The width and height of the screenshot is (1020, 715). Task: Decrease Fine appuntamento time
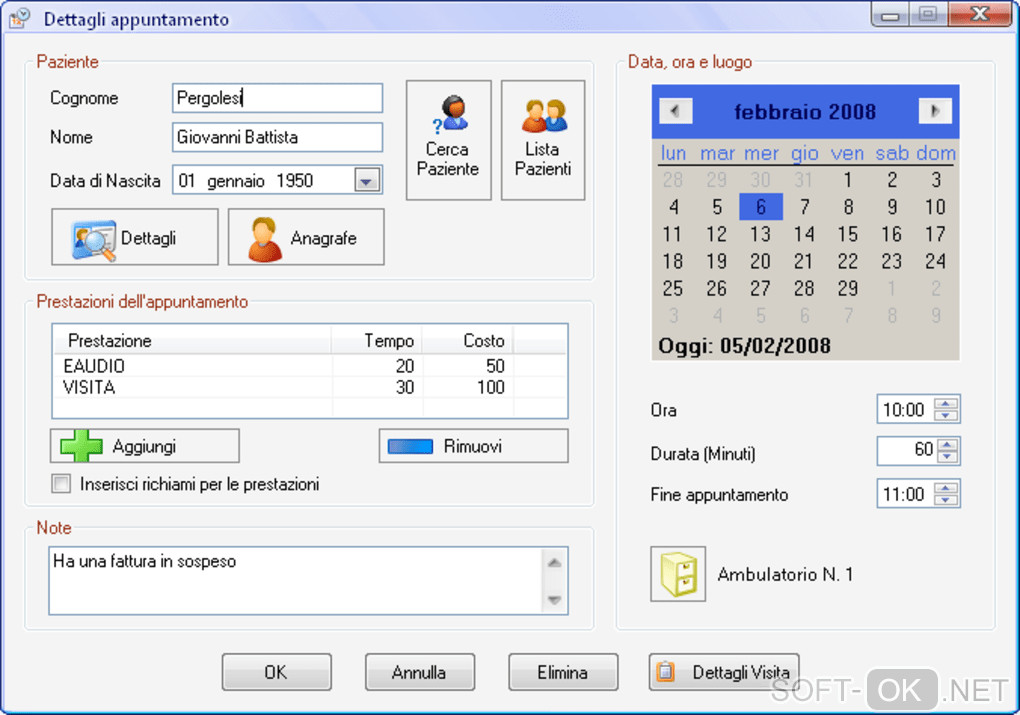pos(946,500)
